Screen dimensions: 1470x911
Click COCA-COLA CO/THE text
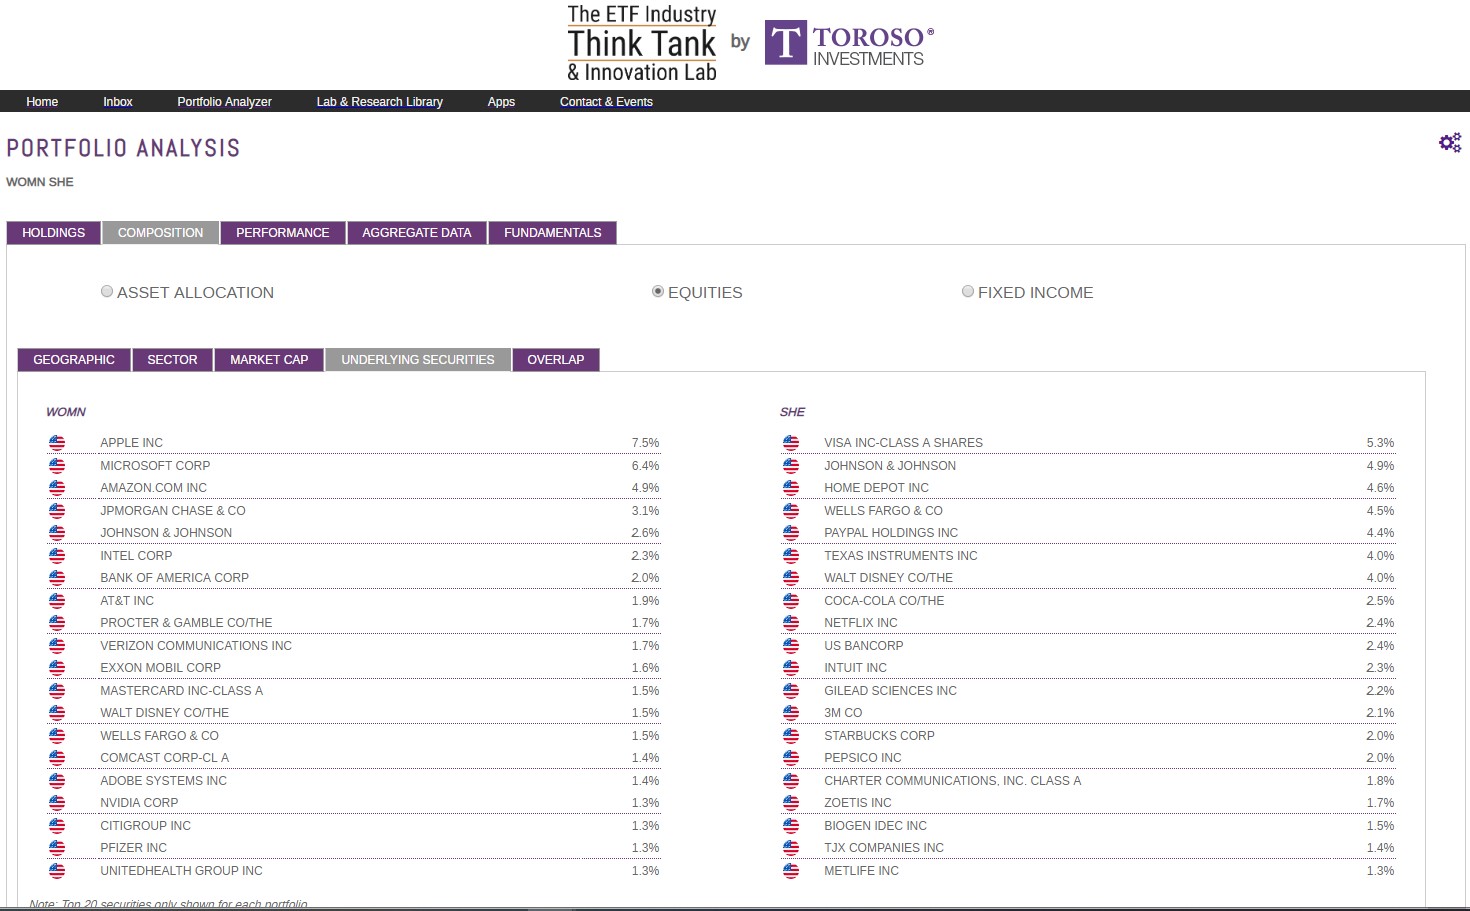884,601
